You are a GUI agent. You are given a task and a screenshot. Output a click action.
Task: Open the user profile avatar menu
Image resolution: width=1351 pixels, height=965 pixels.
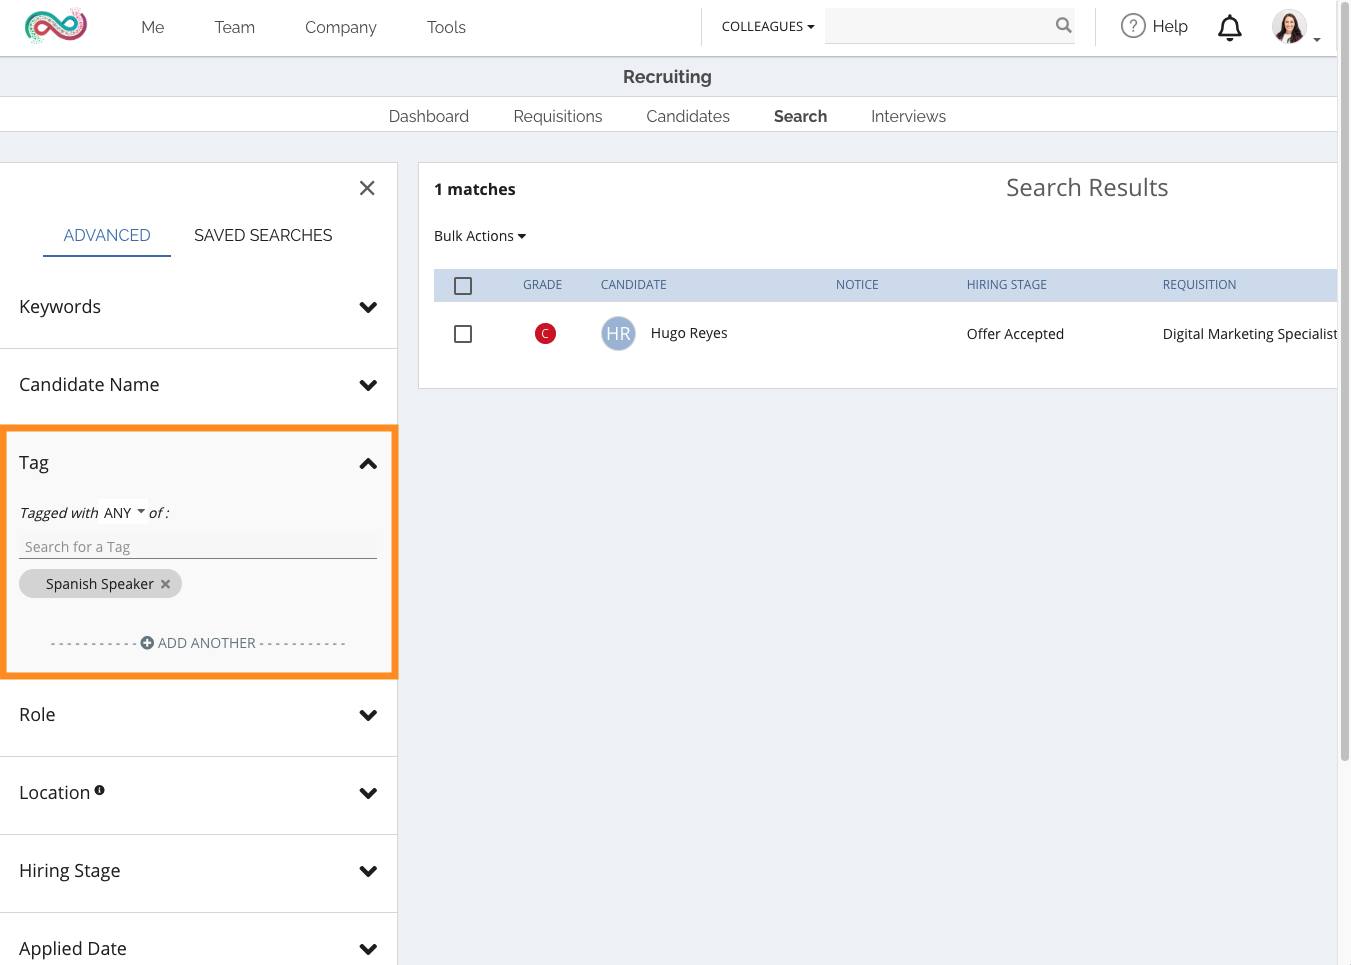[x=1289, y=27]
